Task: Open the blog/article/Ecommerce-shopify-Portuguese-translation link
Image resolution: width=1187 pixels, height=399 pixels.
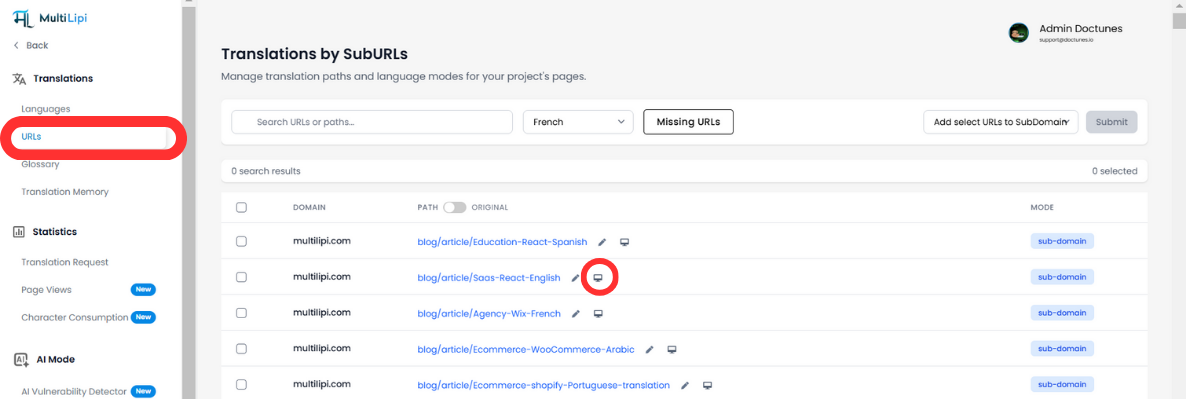Action: (544, 385)
